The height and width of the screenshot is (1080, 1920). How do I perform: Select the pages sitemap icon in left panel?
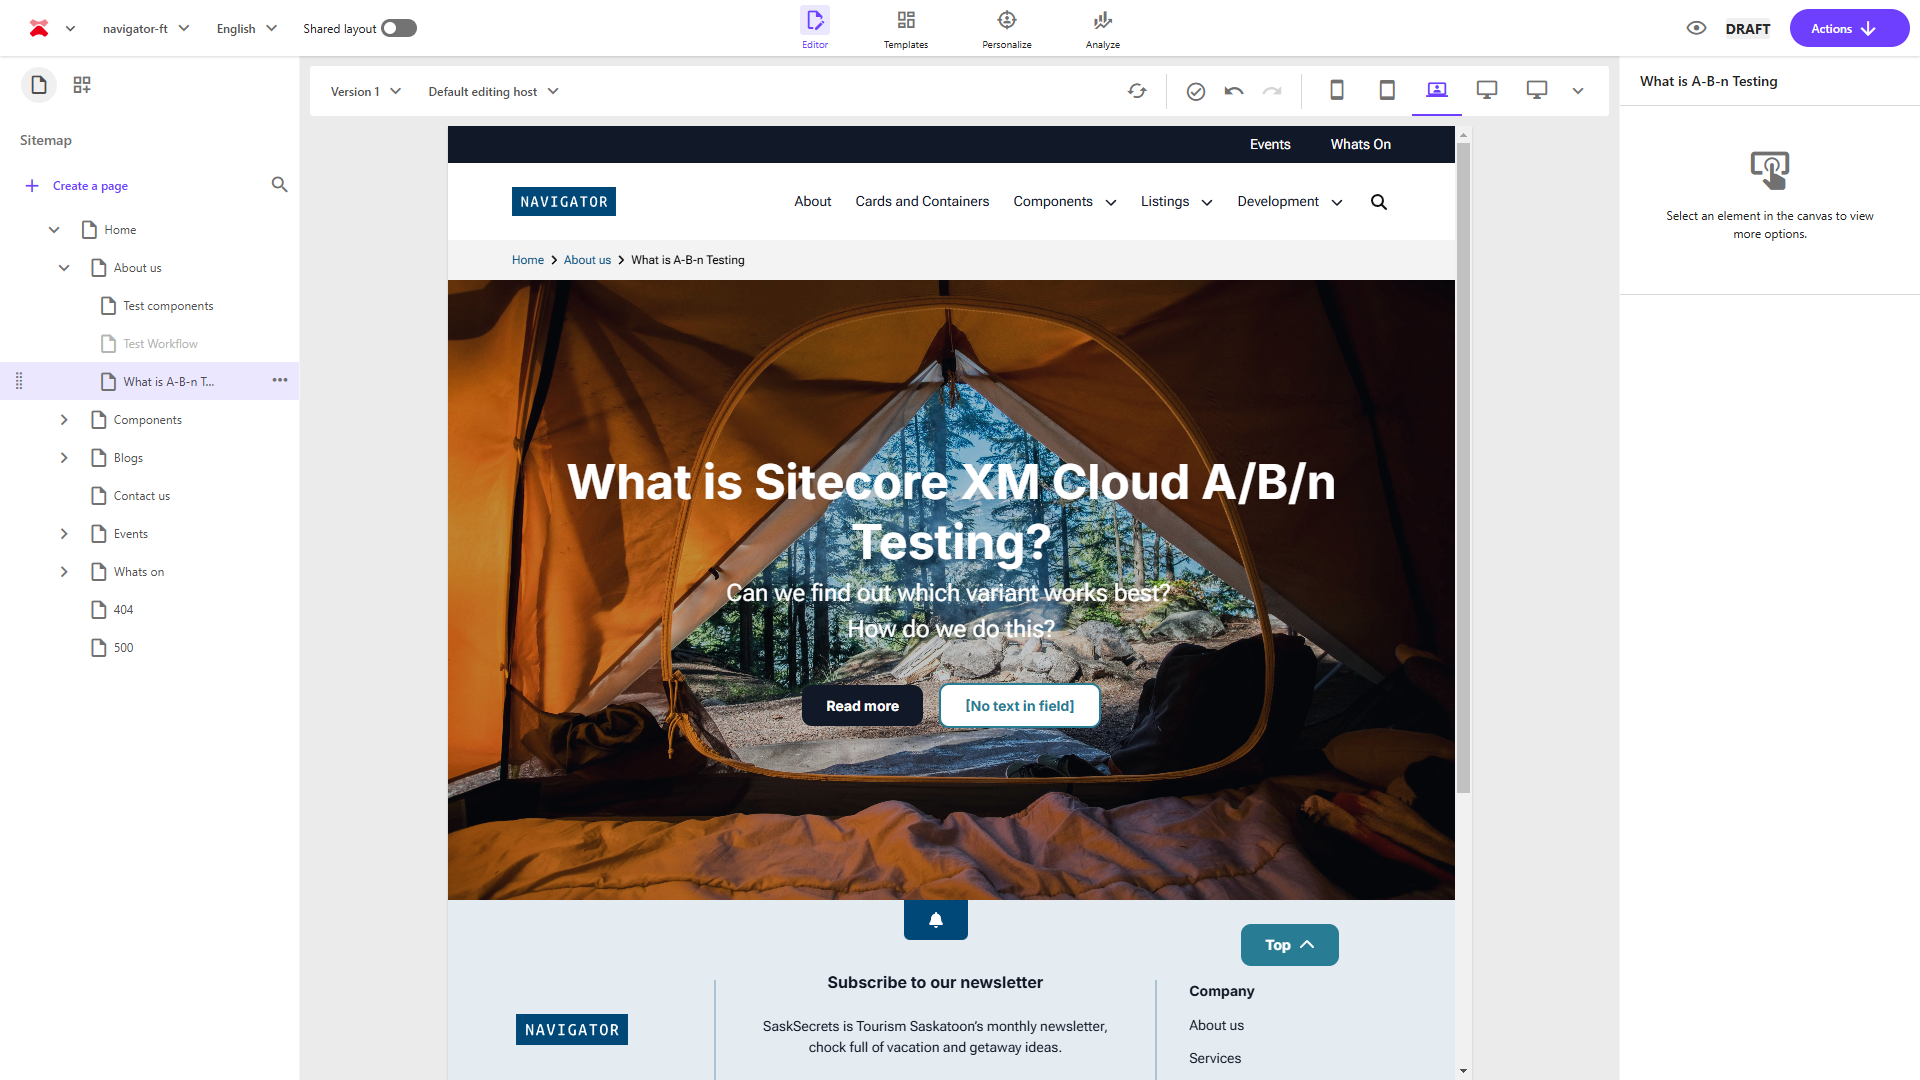coord(39,85)
